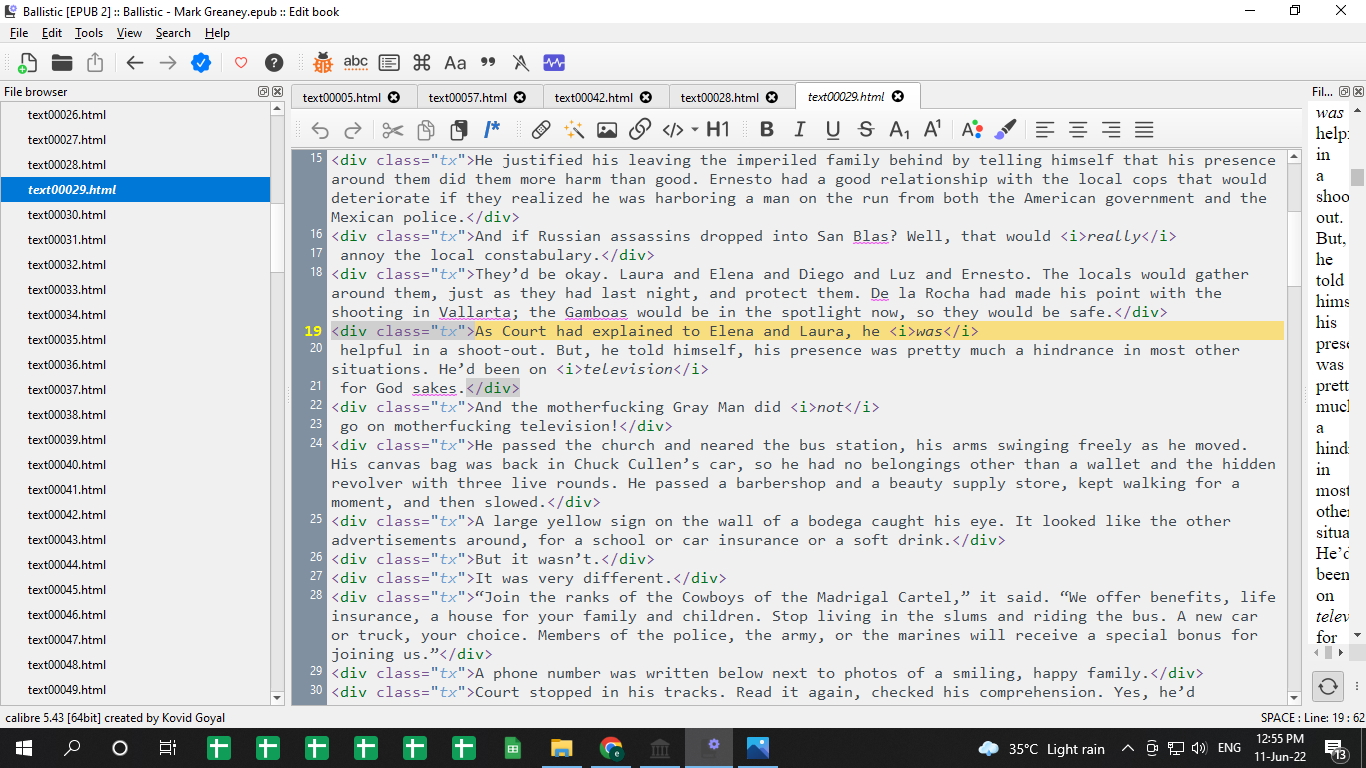Viewport: 1366px width, 768px height.
Task: Align text to the left
Action: (1045, 130)
